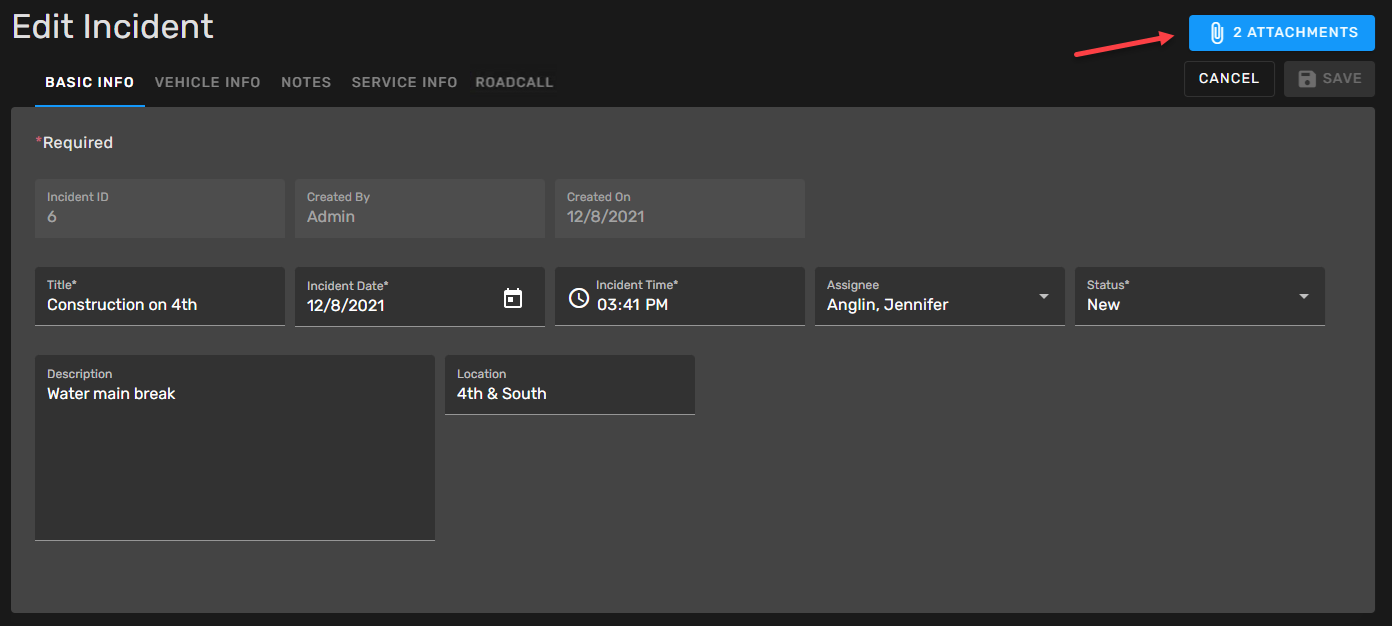Image resolution: width=1392 pixels, height=626 pixels.
Task: Click the paperclip icon for attachments
Action: pos(1216,33)
